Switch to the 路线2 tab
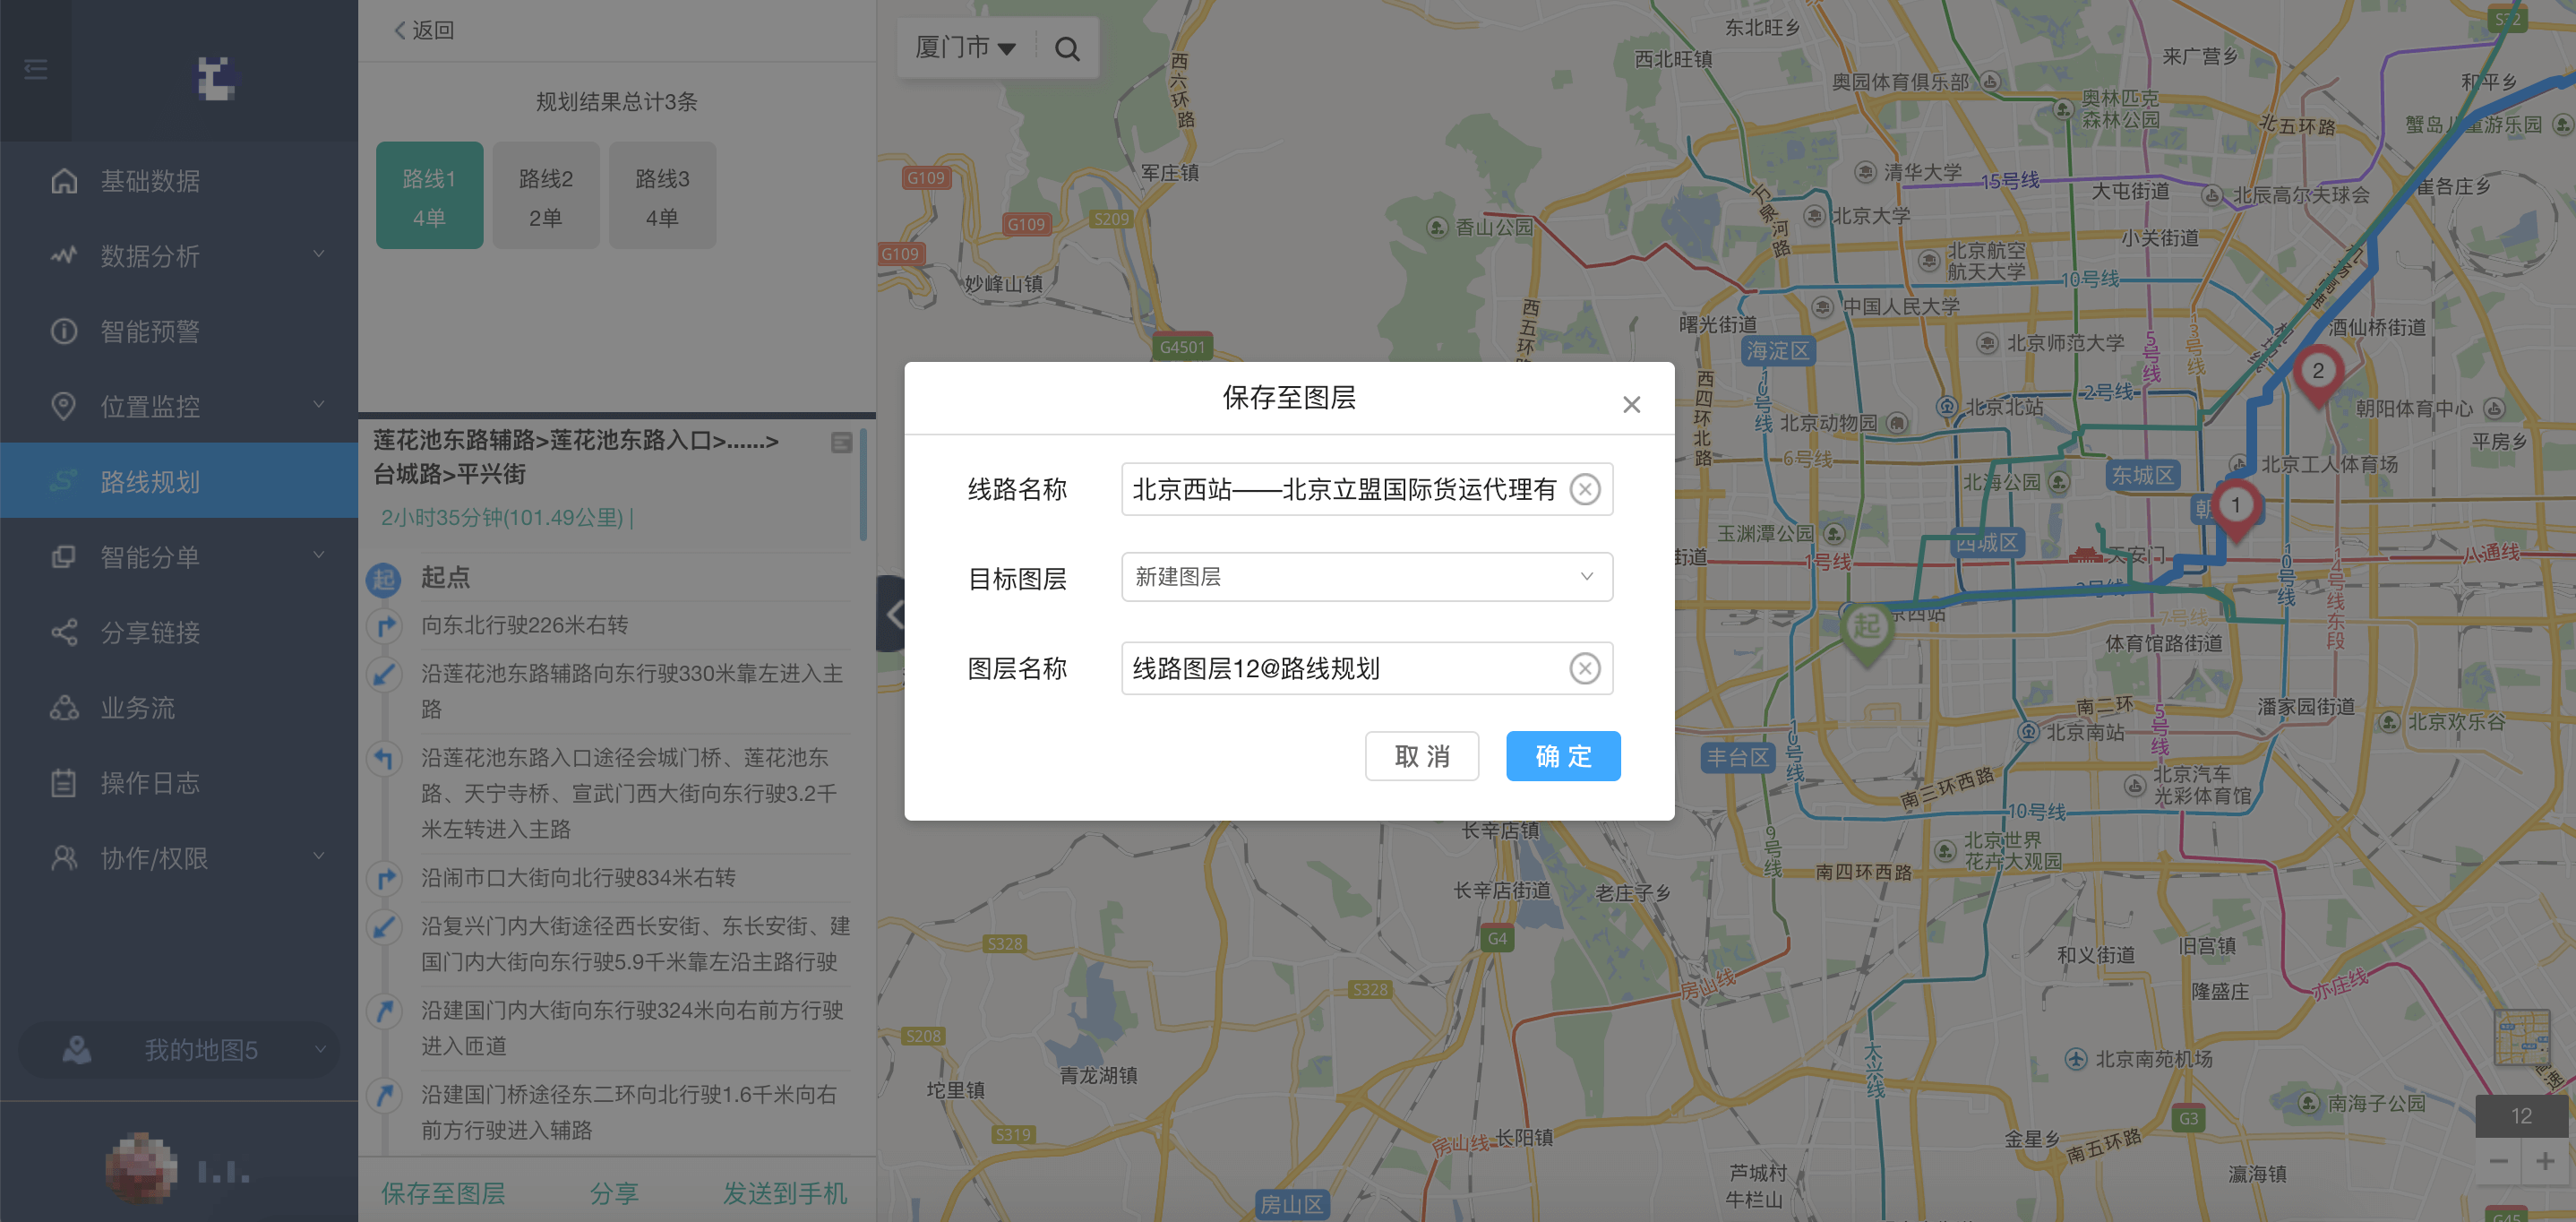 point(545,196)
